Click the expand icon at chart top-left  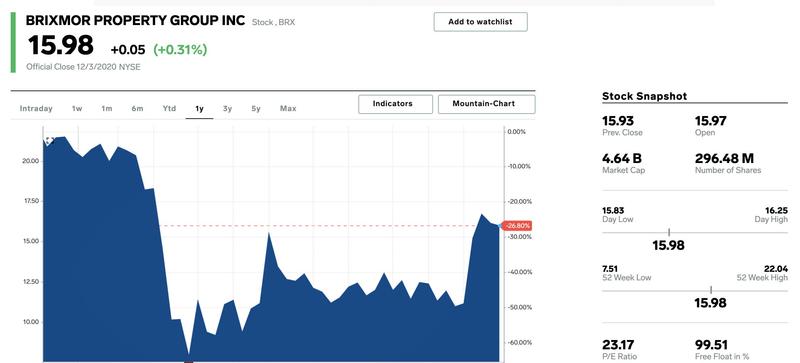tap(49, 141)
